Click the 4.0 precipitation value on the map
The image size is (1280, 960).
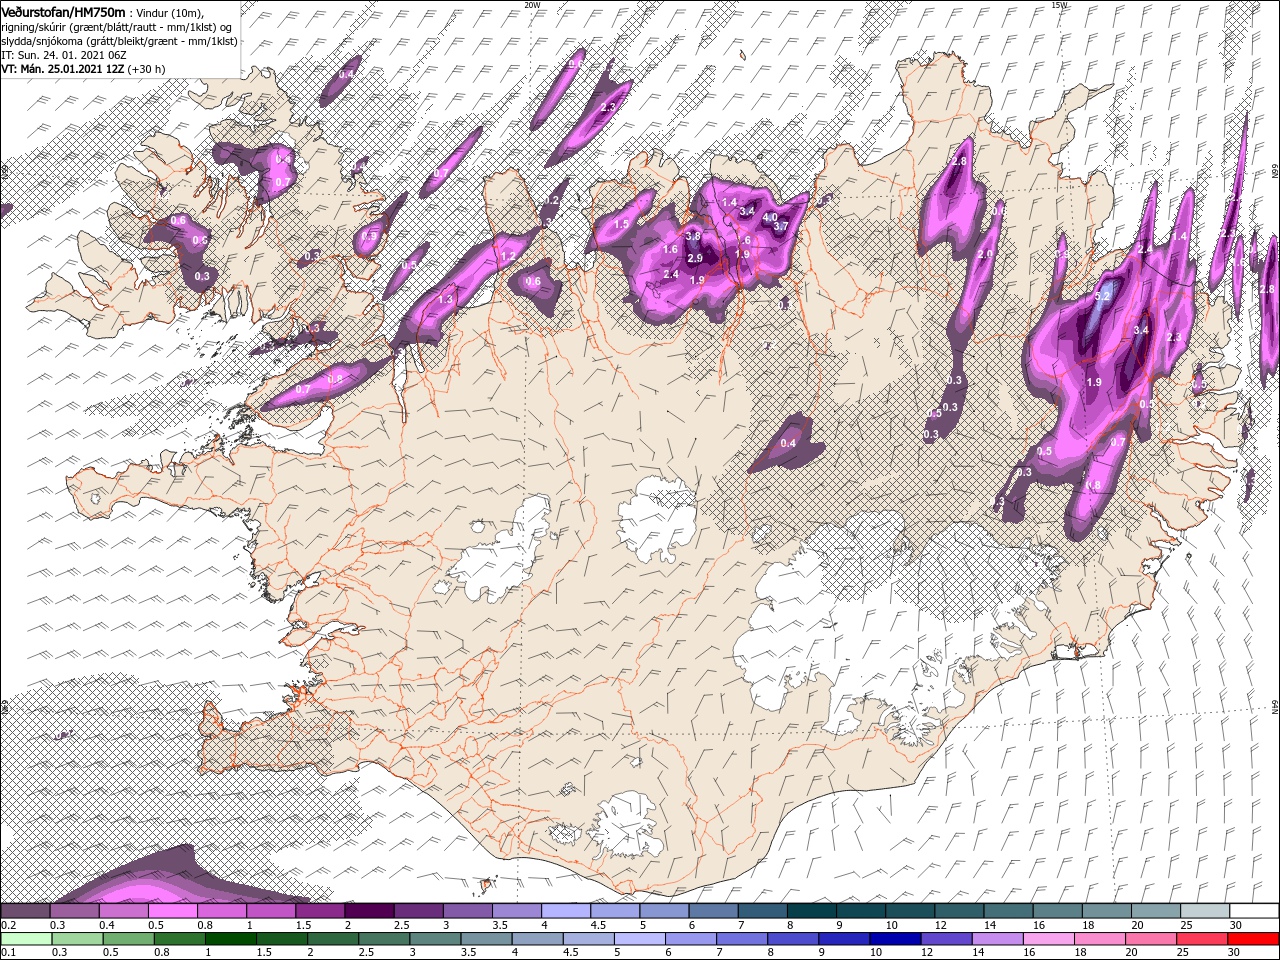(x=770, y=217)
